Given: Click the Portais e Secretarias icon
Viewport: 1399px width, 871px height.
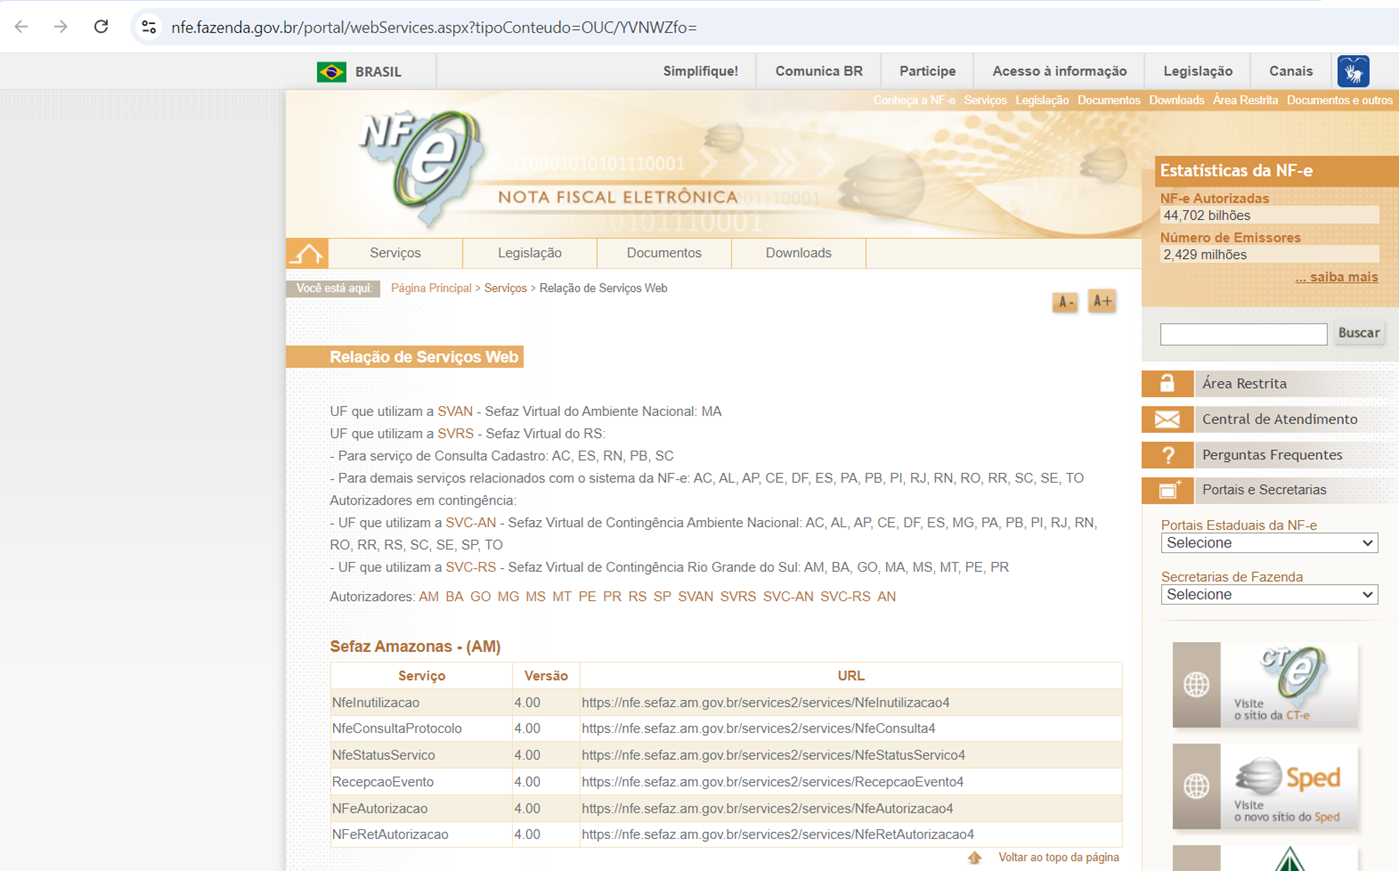Looking at the screenshot, I should [1167, 490].
